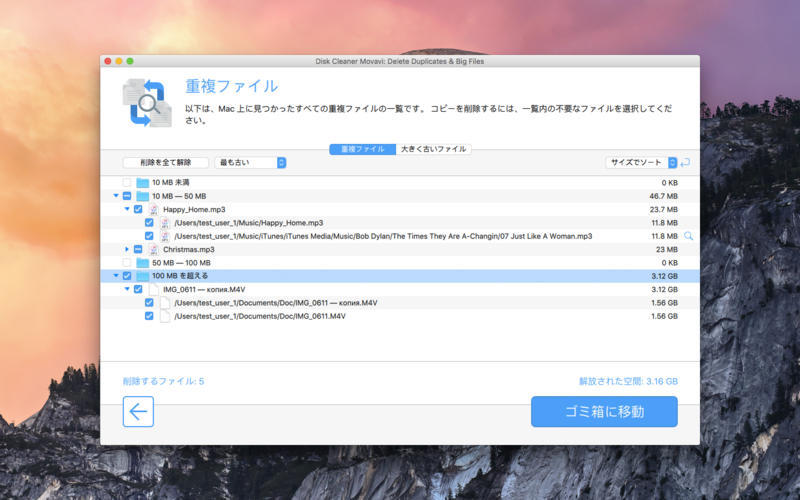Click the folder icon for 50 MB — 100 MB
This screenshot has width=800, height=500.
coord(142,263)
